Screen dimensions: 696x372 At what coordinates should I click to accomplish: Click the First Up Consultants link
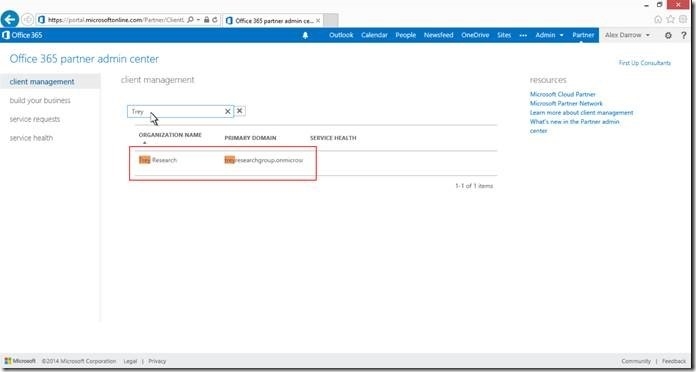tap(645, 63)
